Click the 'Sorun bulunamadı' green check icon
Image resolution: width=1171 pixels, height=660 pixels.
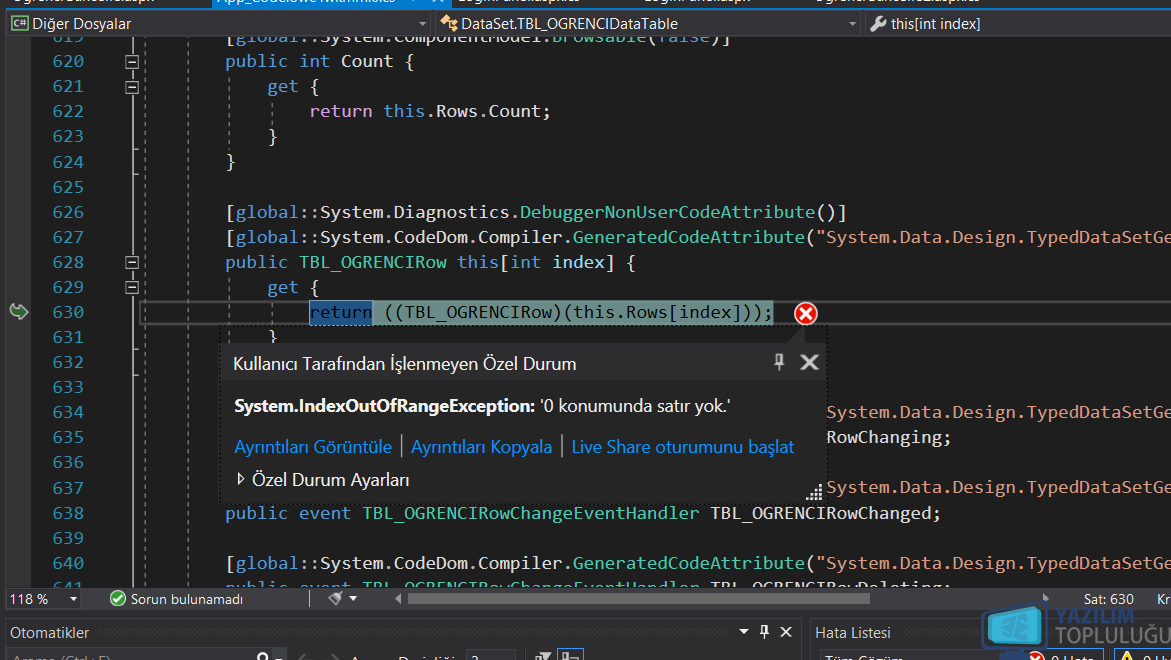(x=117, y=598)
